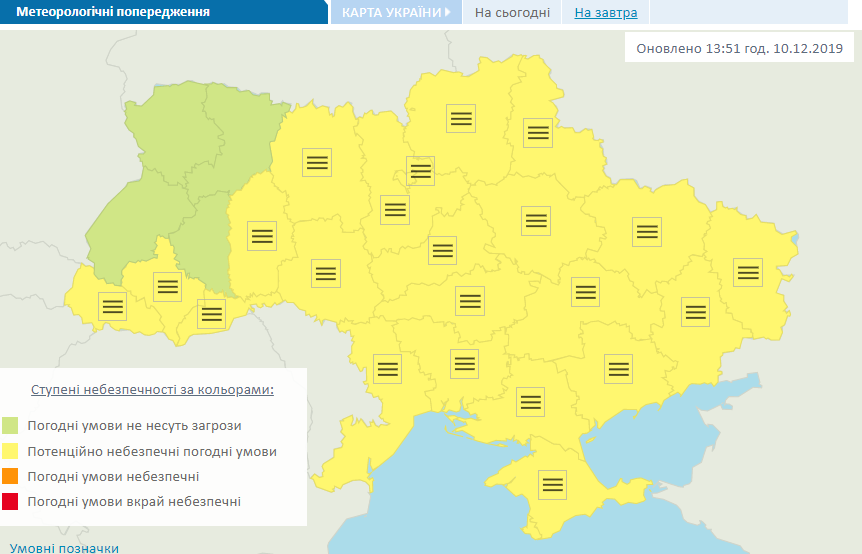
Task: Click the fog warning icon over Crimea
Action: (x=553, y=485)
